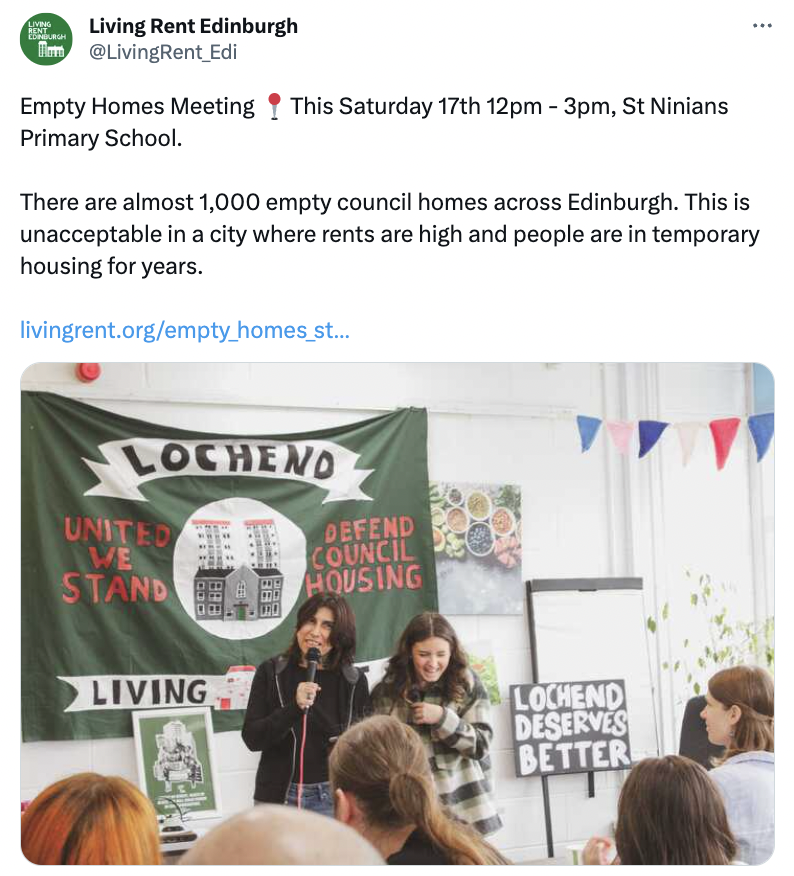794x876 pixels.
Task: Click the Living Rent Edinburgh display name
Action: 193,26
